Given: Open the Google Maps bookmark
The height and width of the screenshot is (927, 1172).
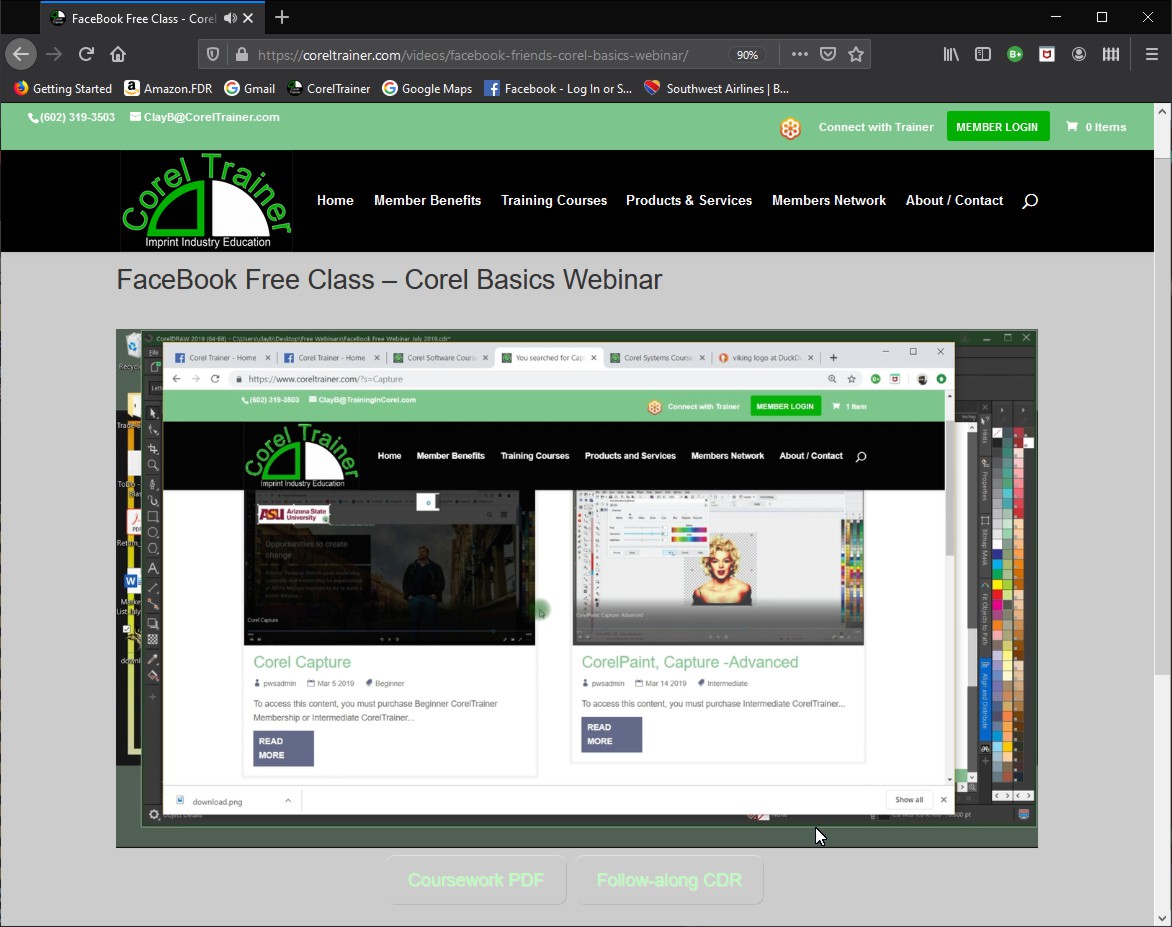Looking at the screenshot, I should click(427, 88).
